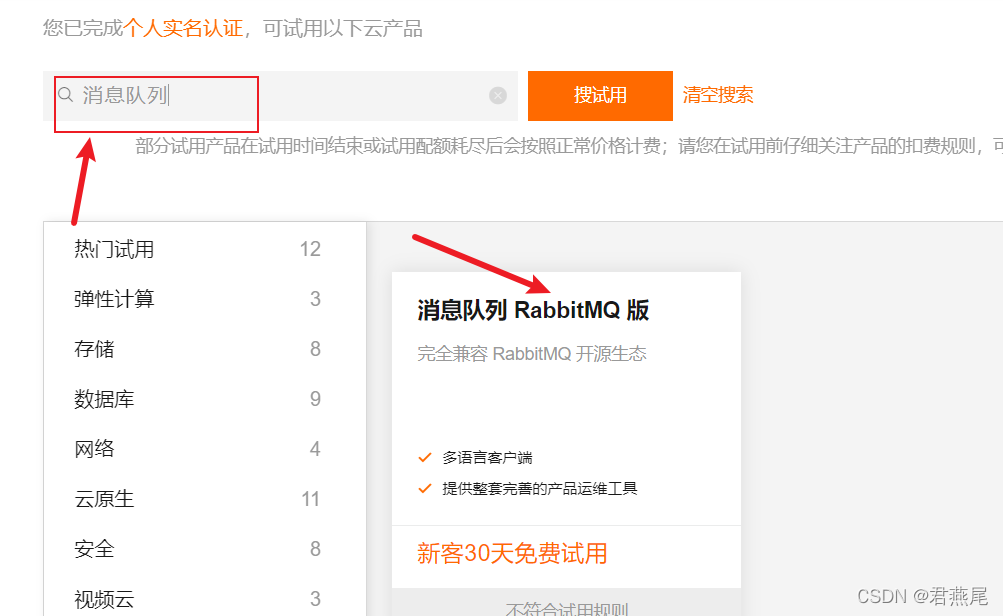Click the 提供整套完善的产品运维工具 feature text

tap(540, 489)
